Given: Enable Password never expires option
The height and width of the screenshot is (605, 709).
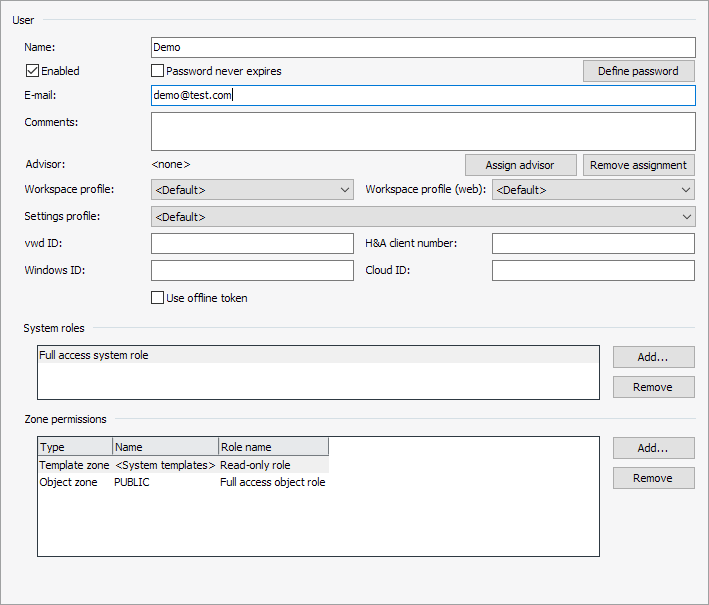Looking at the screenshot, I should [158, 71].
